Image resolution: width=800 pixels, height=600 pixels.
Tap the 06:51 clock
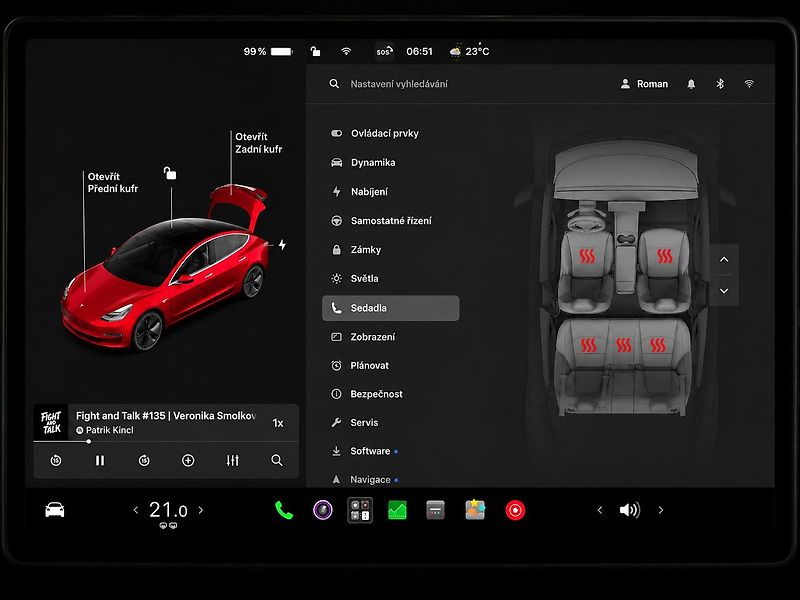(419, 52)
